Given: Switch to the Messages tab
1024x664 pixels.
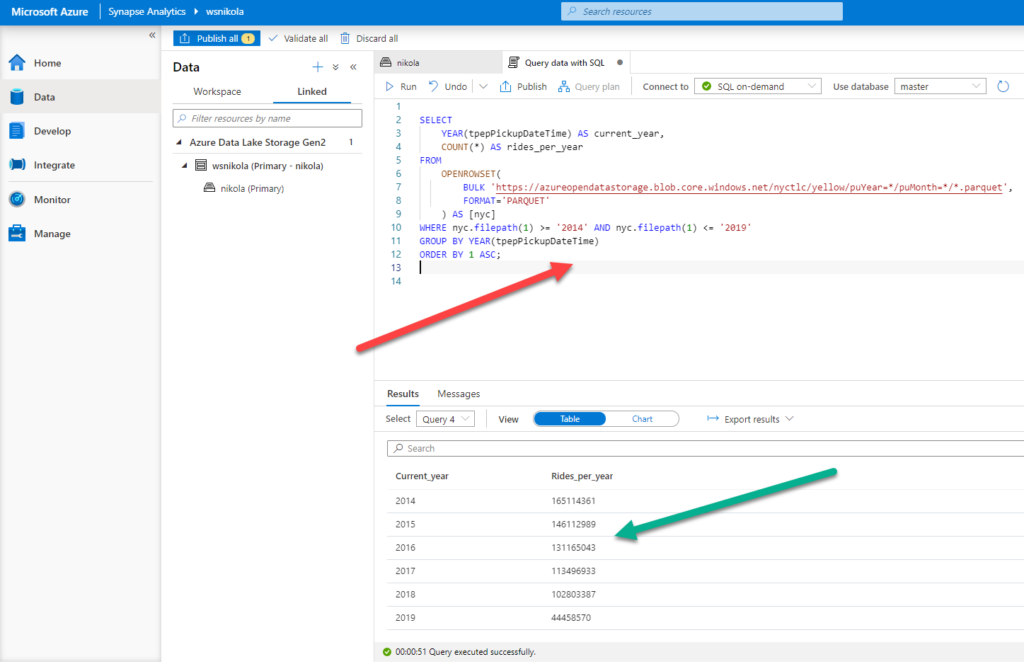Looking at the screenshot, I should 458,394.
